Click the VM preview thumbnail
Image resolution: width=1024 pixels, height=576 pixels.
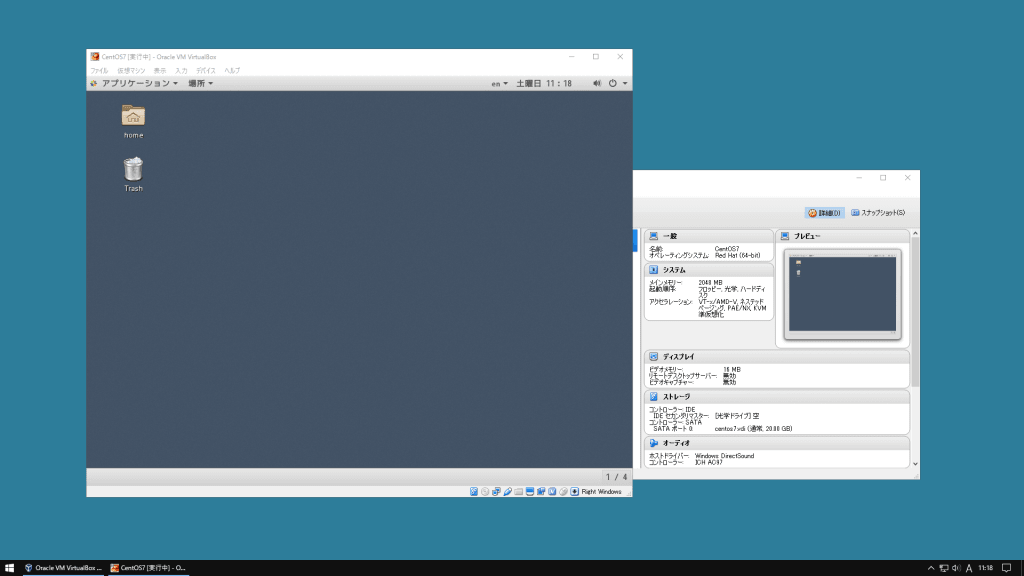(x=842, y=294)
